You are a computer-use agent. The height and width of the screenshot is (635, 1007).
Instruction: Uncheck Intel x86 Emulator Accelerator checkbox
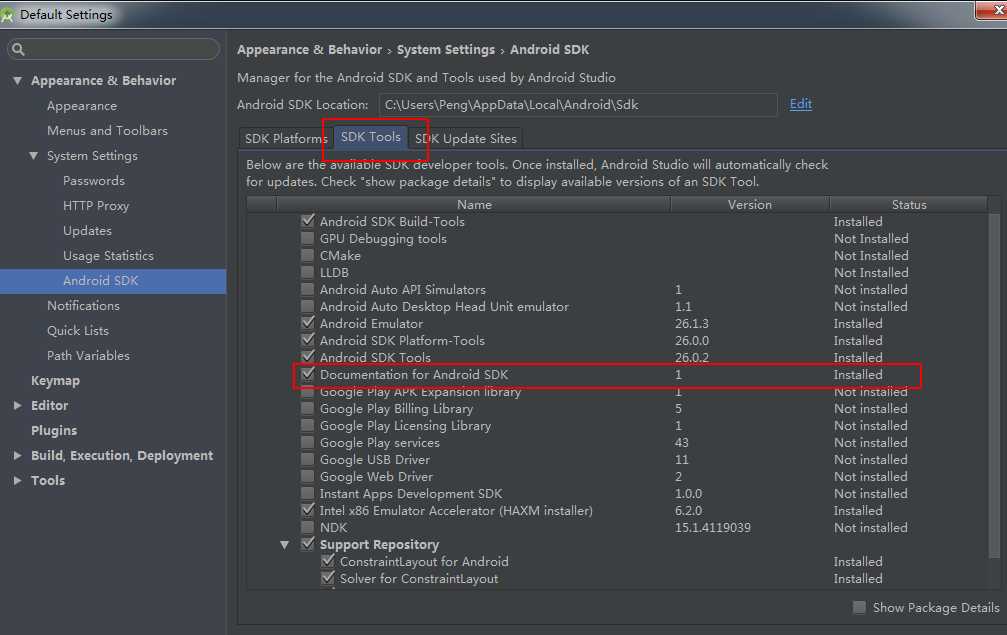pos(308,510)
